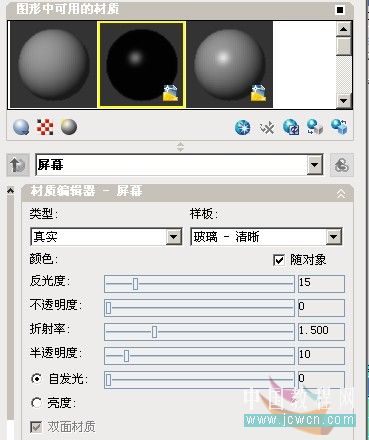The height and width of the screenshot is (440, 369).
Task: Click the 颜色 label
Action: point(44,259)
